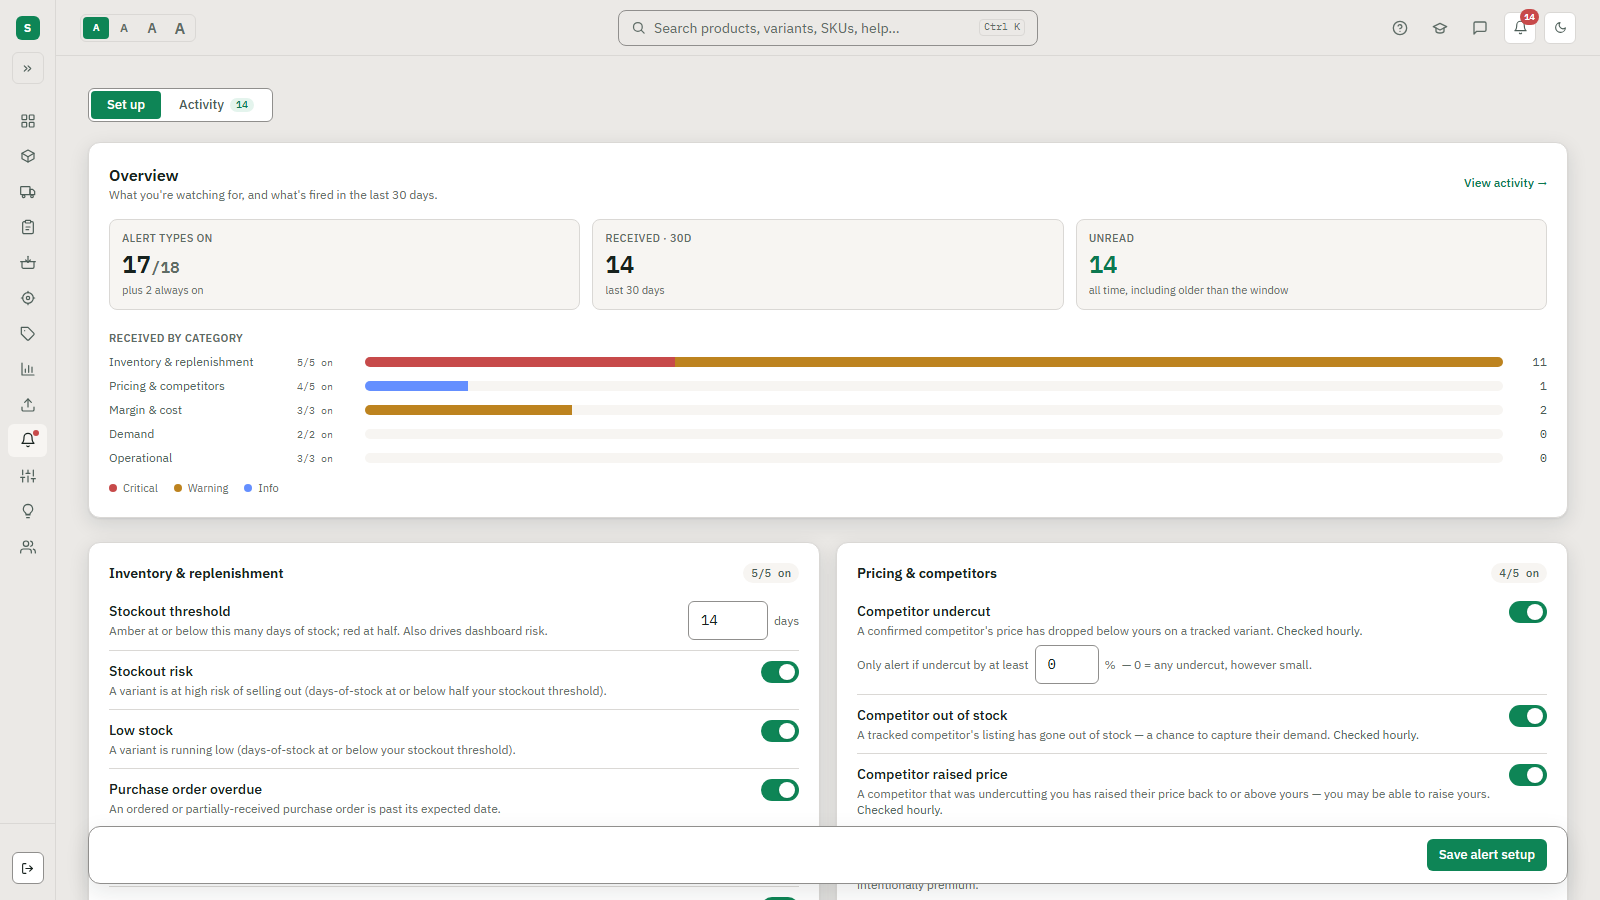Toggle the Competitor raised price switch
Screen dimensions: 1600x900
click(1528, 775)
